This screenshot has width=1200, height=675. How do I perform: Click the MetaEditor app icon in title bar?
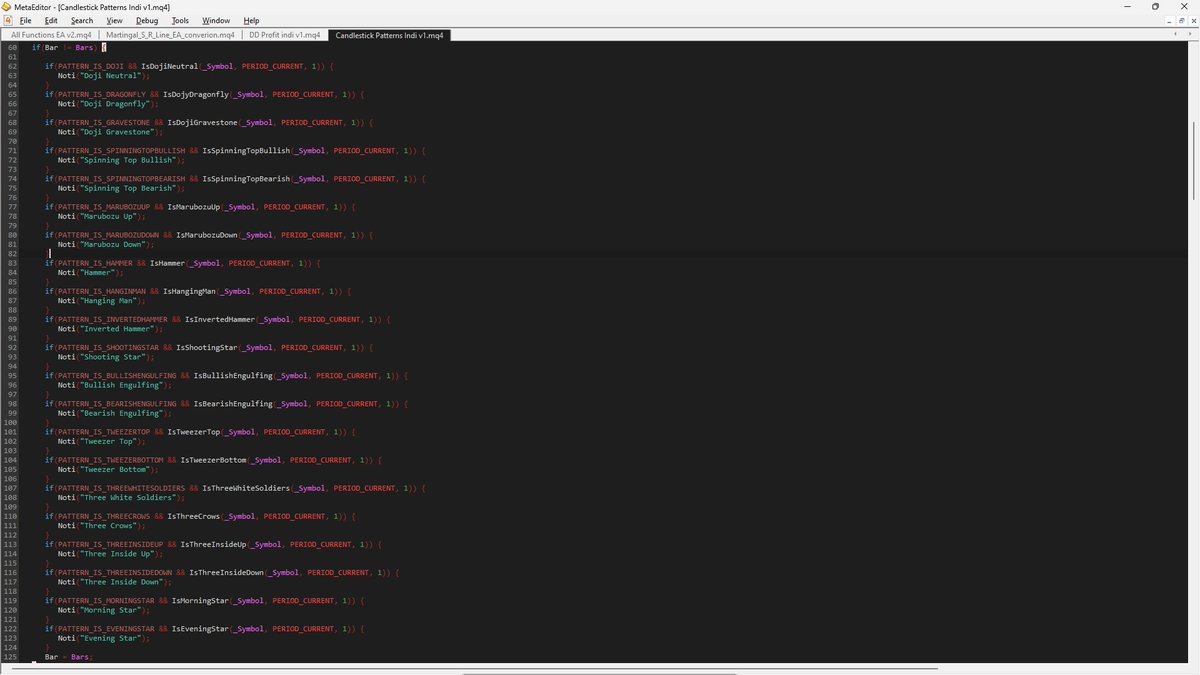pos(6,6)
